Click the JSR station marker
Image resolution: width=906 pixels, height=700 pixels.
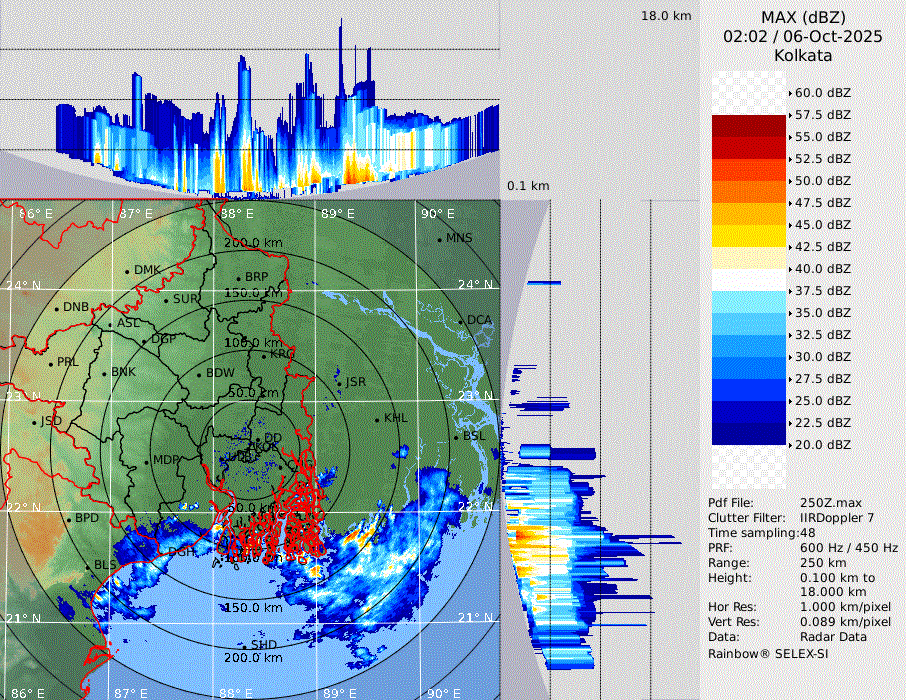339,382
